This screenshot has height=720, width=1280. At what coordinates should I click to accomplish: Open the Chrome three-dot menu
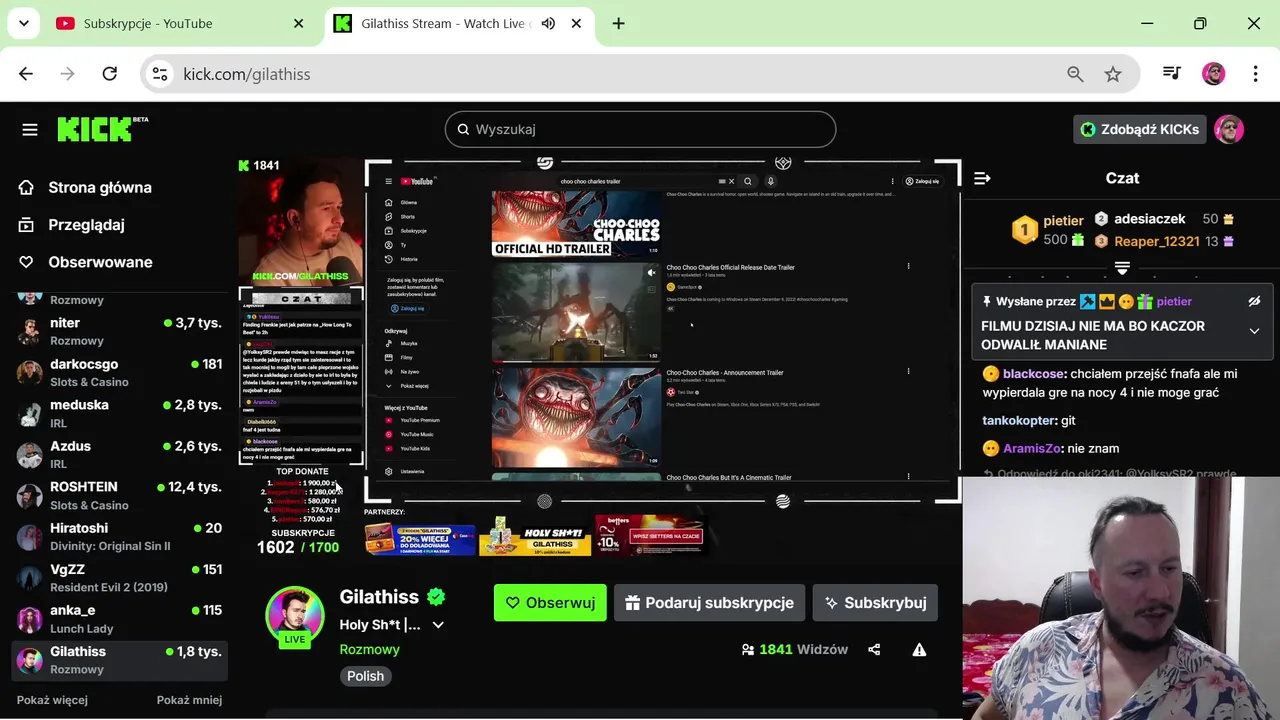(1255, 74)
